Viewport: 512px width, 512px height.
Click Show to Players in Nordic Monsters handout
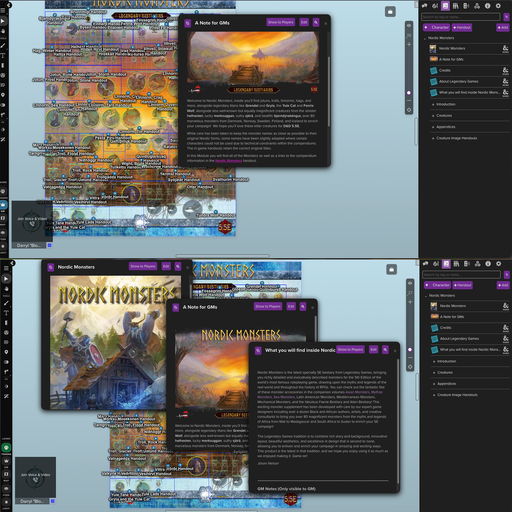143,266
